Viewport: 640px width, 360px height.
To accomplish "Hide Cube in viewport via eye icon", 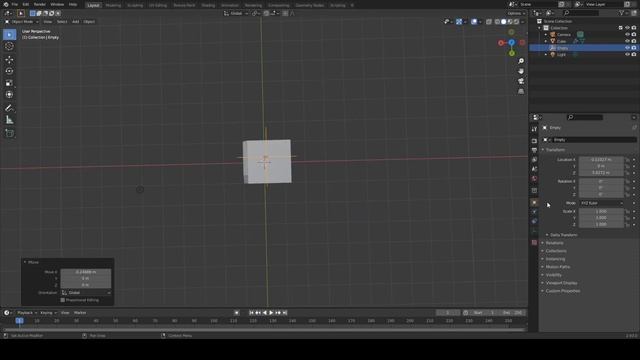I will (x=627, y=41).
